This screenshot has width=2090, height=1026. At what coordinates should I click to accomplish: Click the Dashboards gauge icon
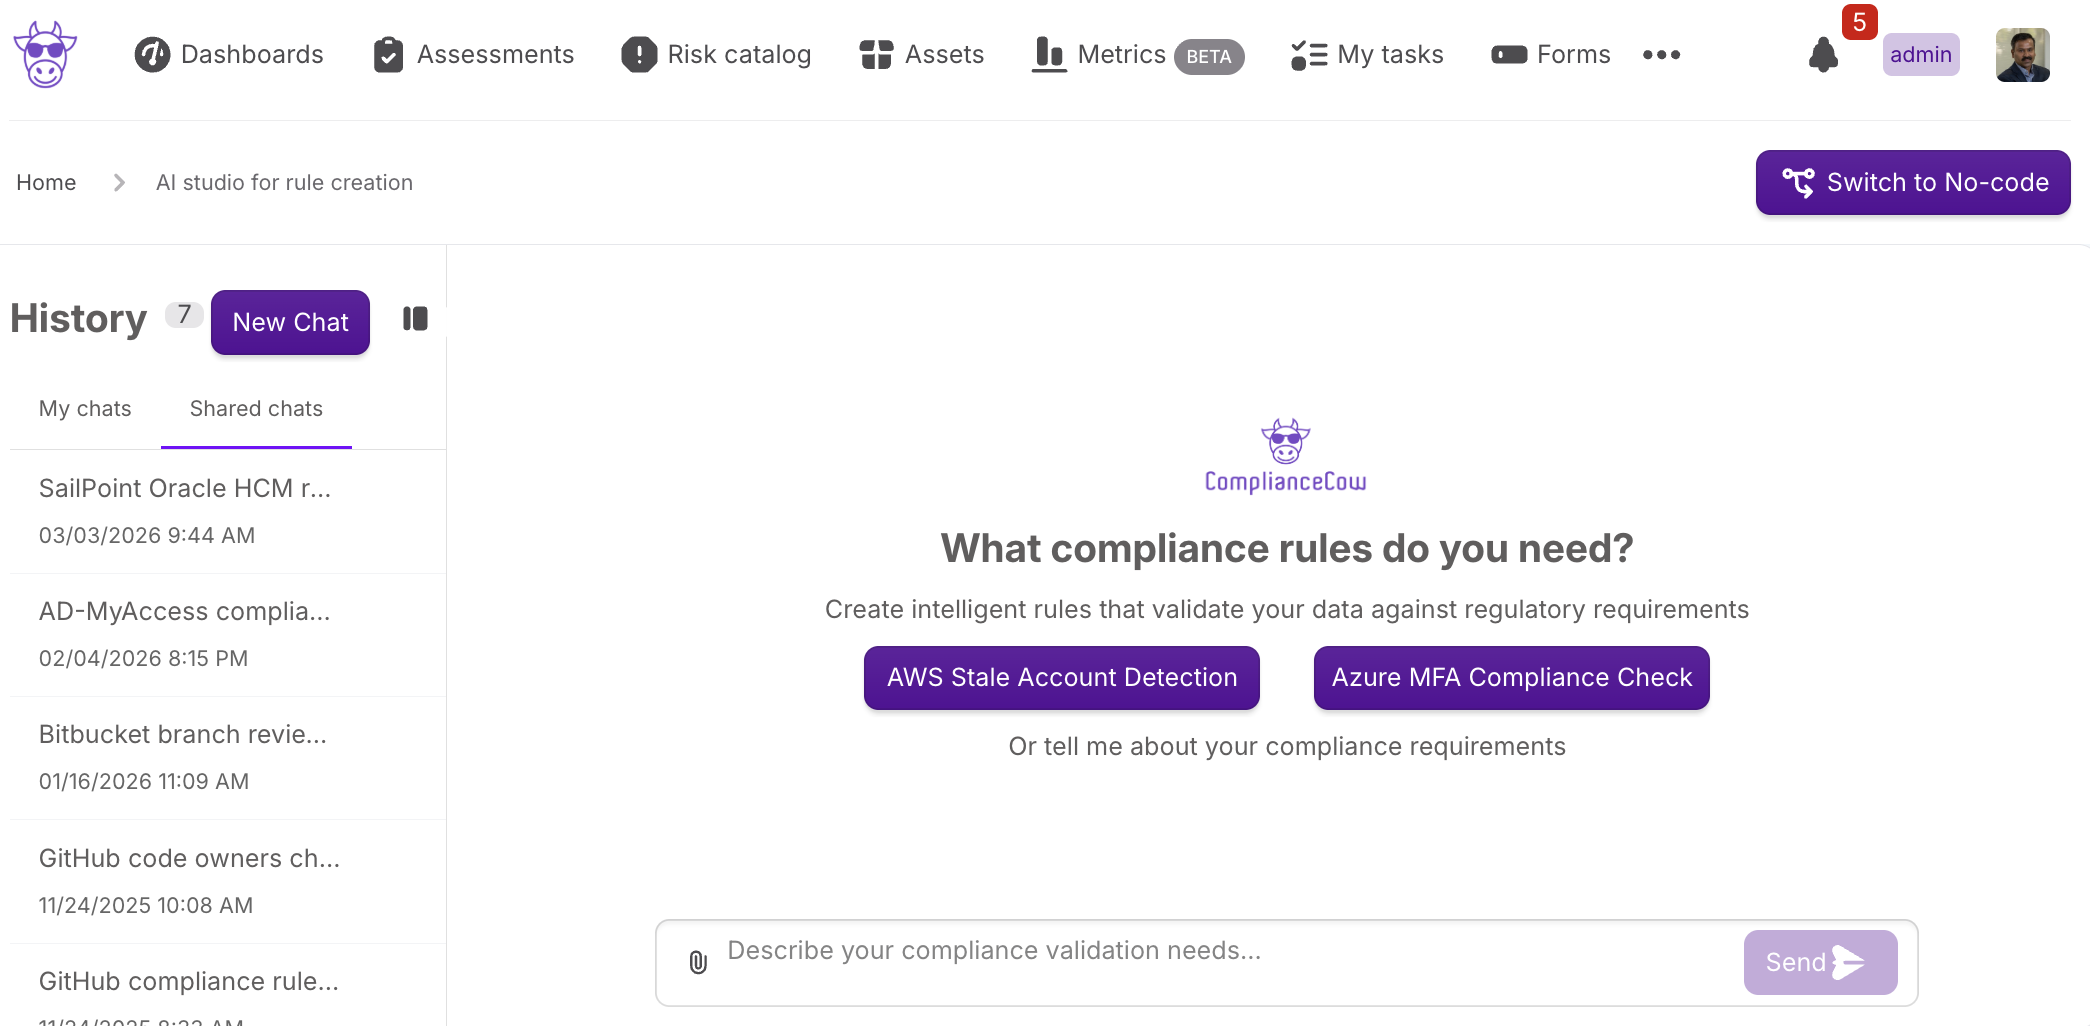click(152, 55)
